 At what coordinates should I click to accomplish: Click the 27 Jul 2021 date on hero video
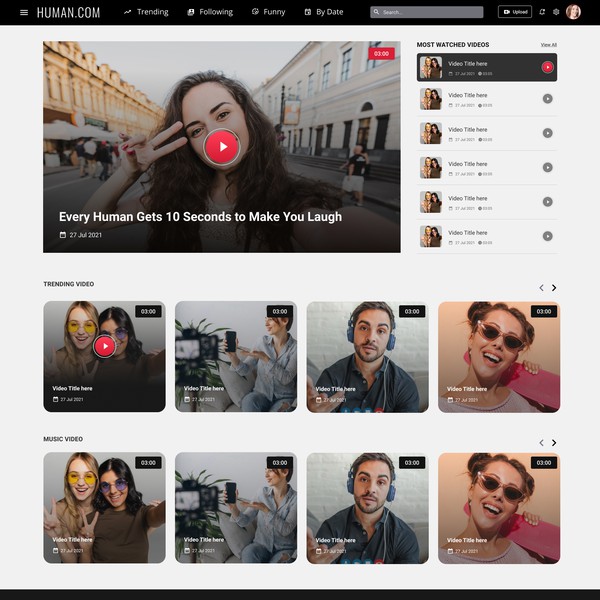point(85,235)
